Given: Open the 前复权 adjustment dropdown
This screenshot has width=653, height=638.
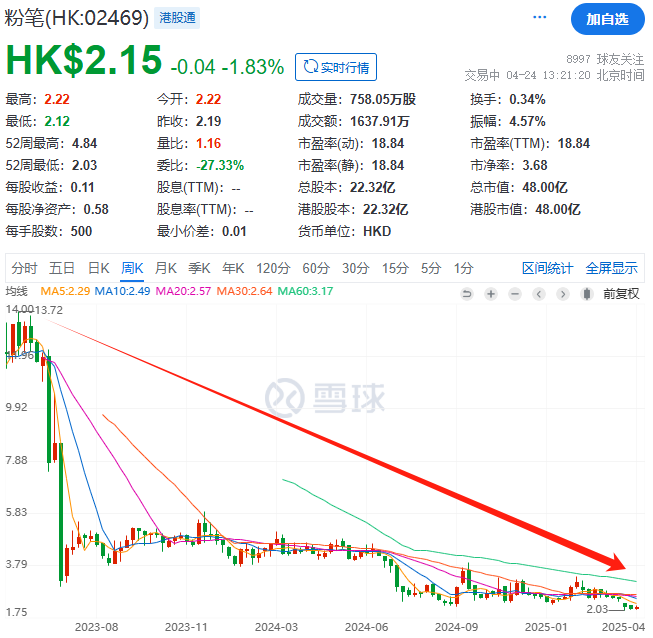Looking at the screenshot, I should click(620, 293).
